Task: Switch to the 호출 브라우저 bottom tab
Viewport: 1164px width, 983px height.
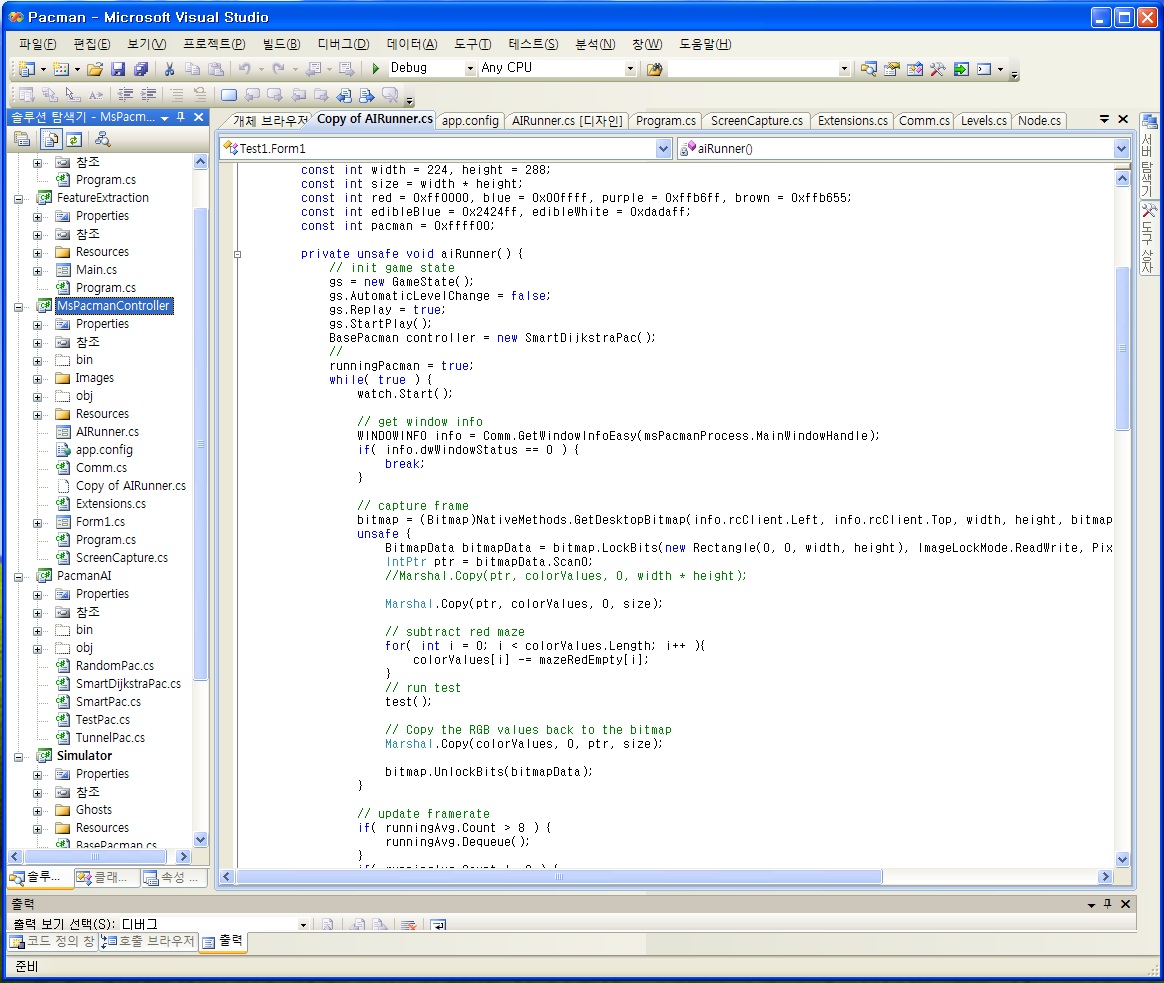Action: [148, 942]
